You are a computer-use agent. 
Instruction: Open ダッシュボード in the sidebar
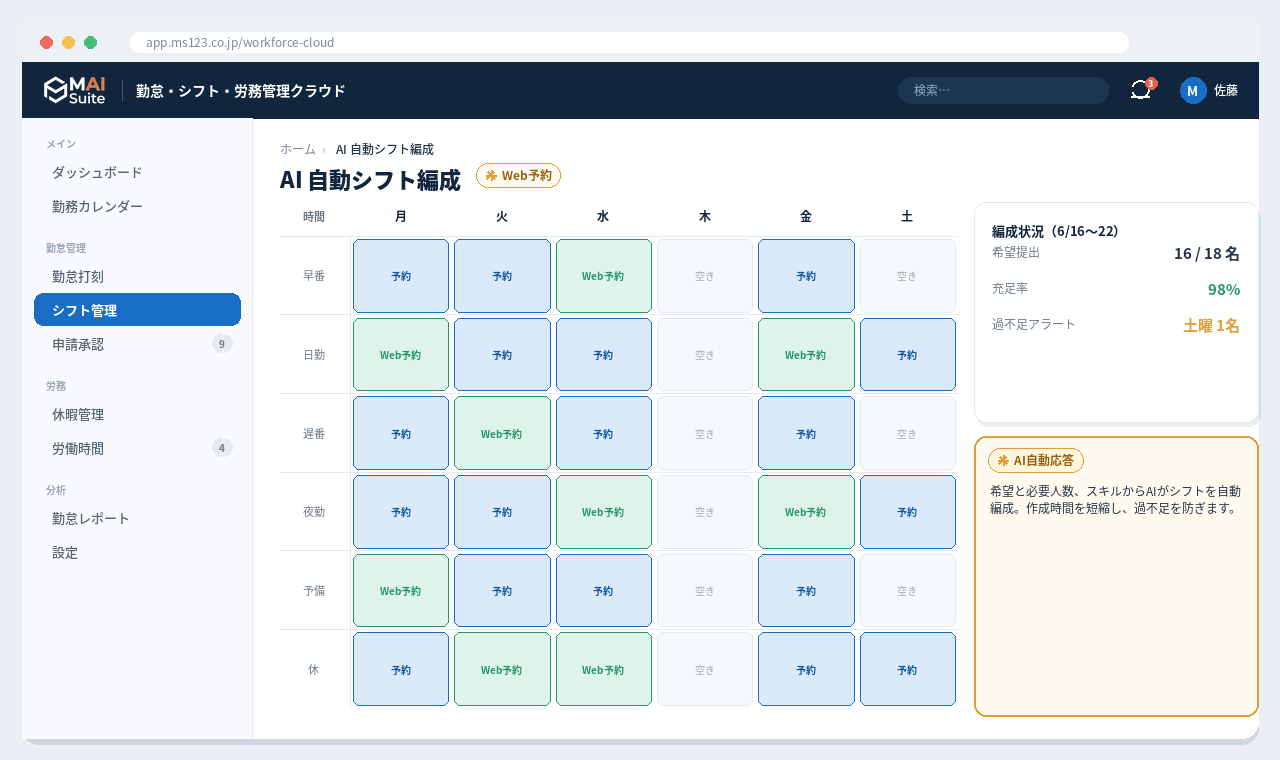click(x=137, y=172)
